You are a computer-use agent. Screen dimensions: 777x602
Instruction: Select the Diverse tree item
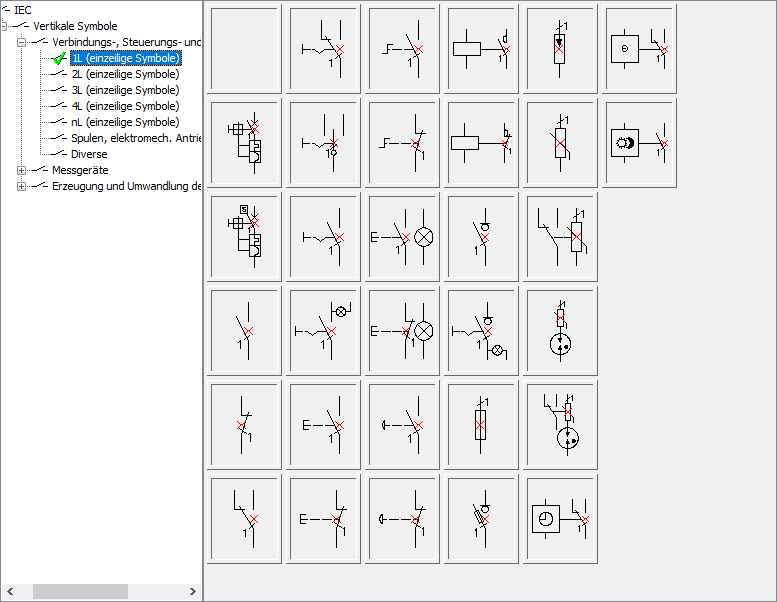89,154
